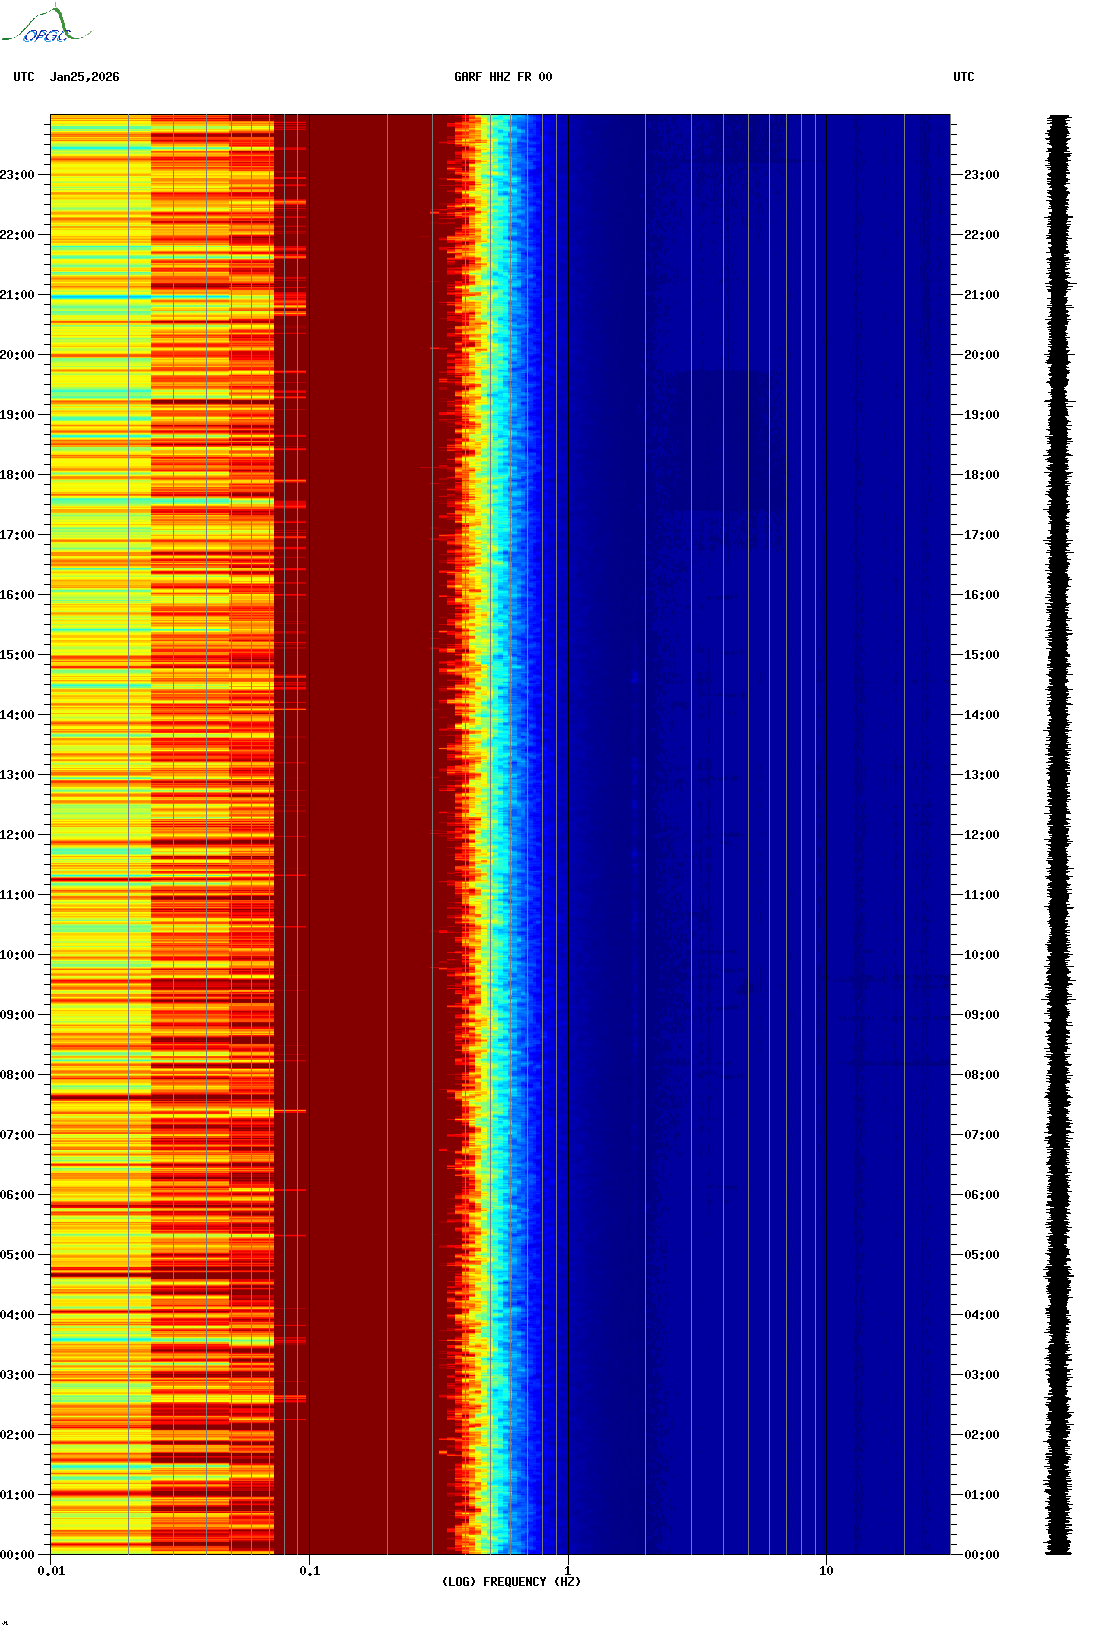1102x1634 pixels.
Task: Click the left 00:00 time label
Action: pyautogui.click(x=17, y=1555)
